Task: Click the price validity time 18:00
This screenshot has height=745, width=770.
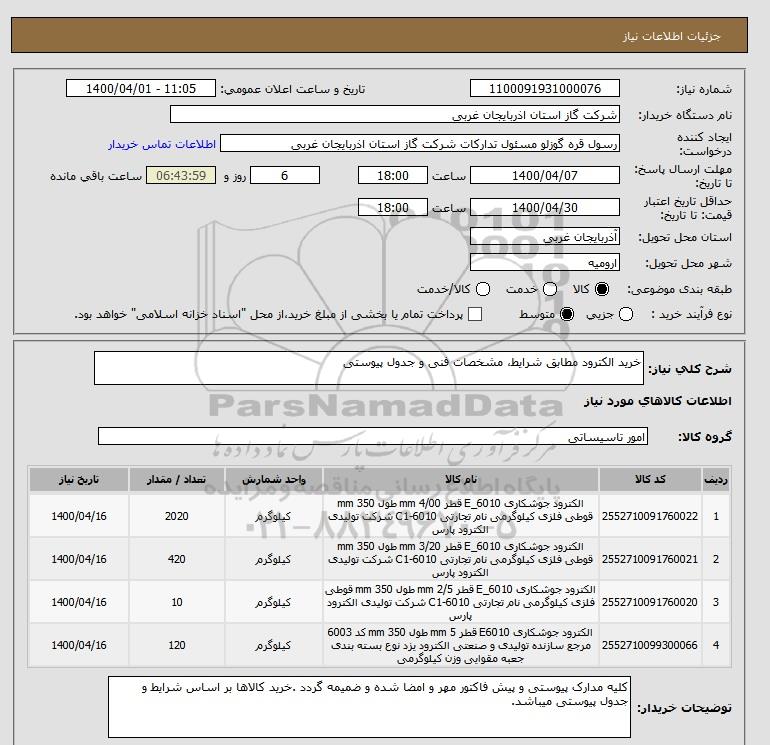Action: point(393,207)
